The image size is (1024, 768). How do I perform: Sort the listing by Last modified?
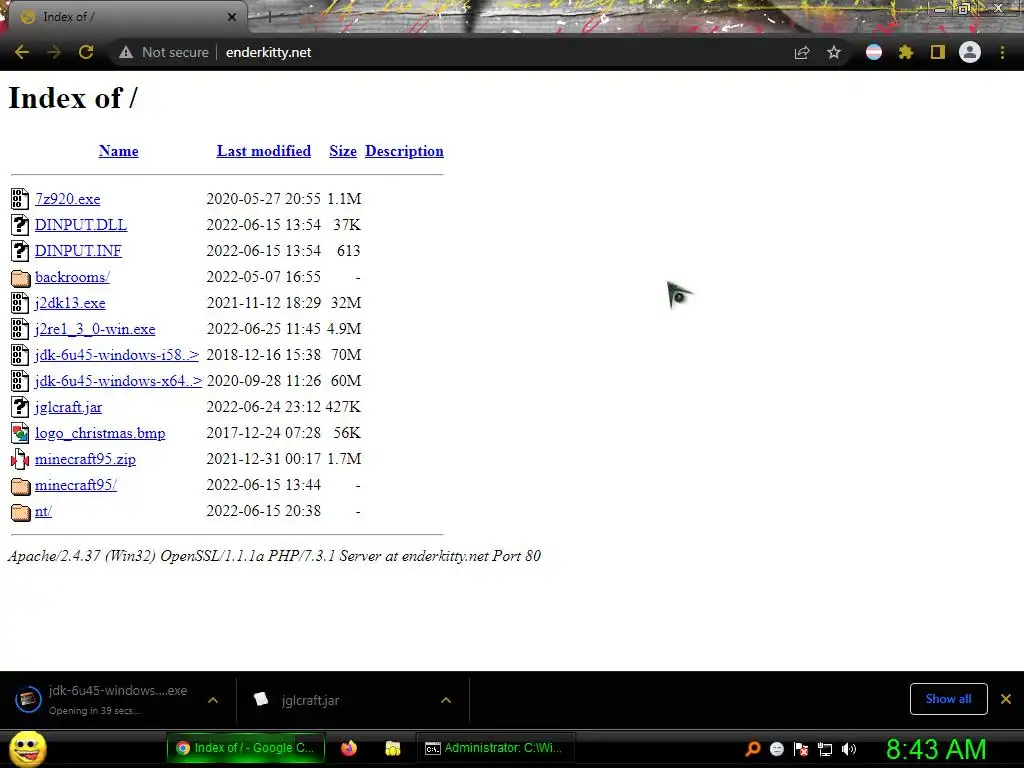tap(264, 151)
